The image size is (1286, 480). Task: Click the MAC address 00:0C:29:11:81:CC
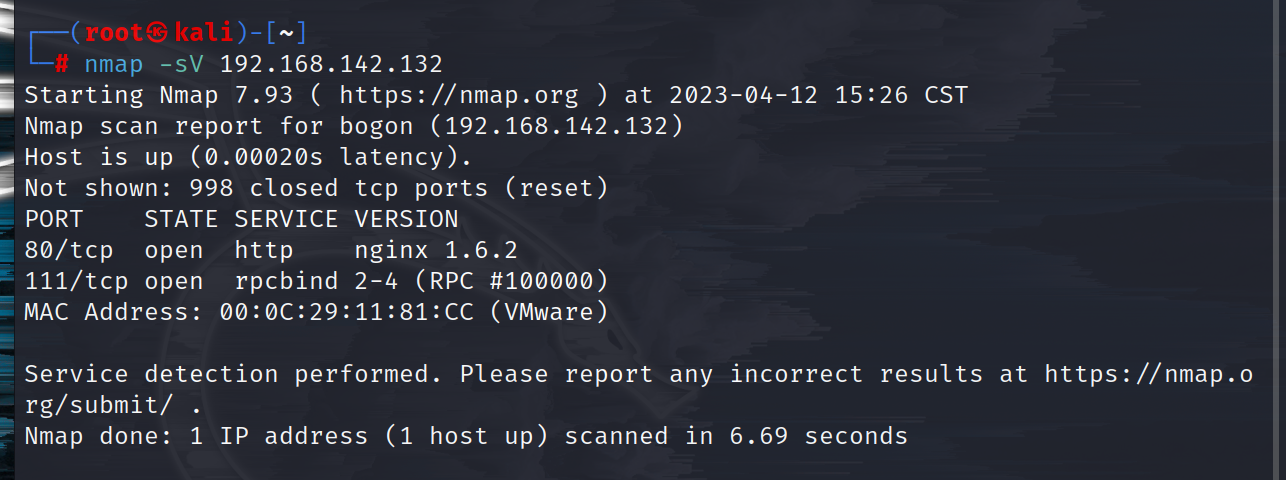point(346,312)
